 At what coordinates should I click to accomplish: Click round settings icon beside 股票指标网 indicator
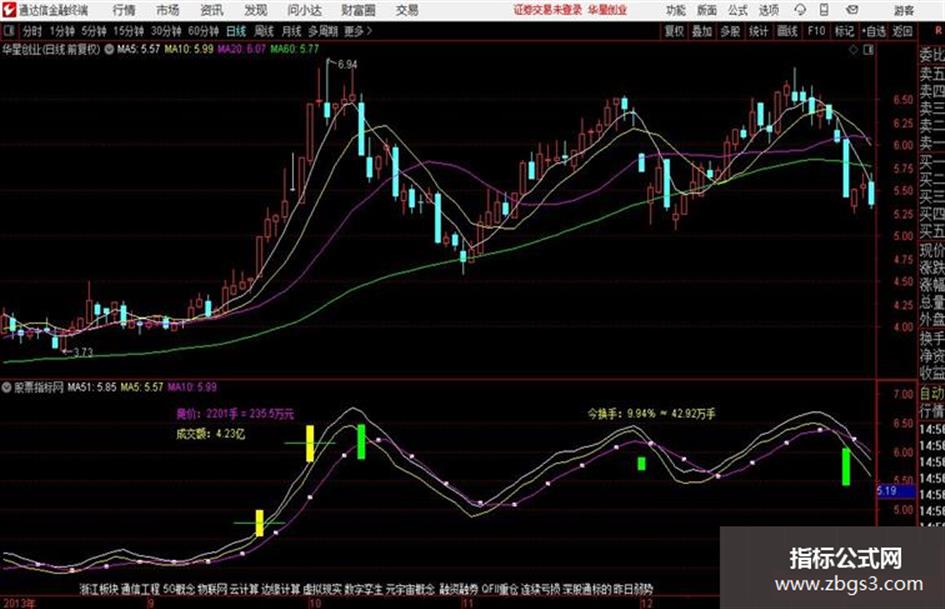7,387
